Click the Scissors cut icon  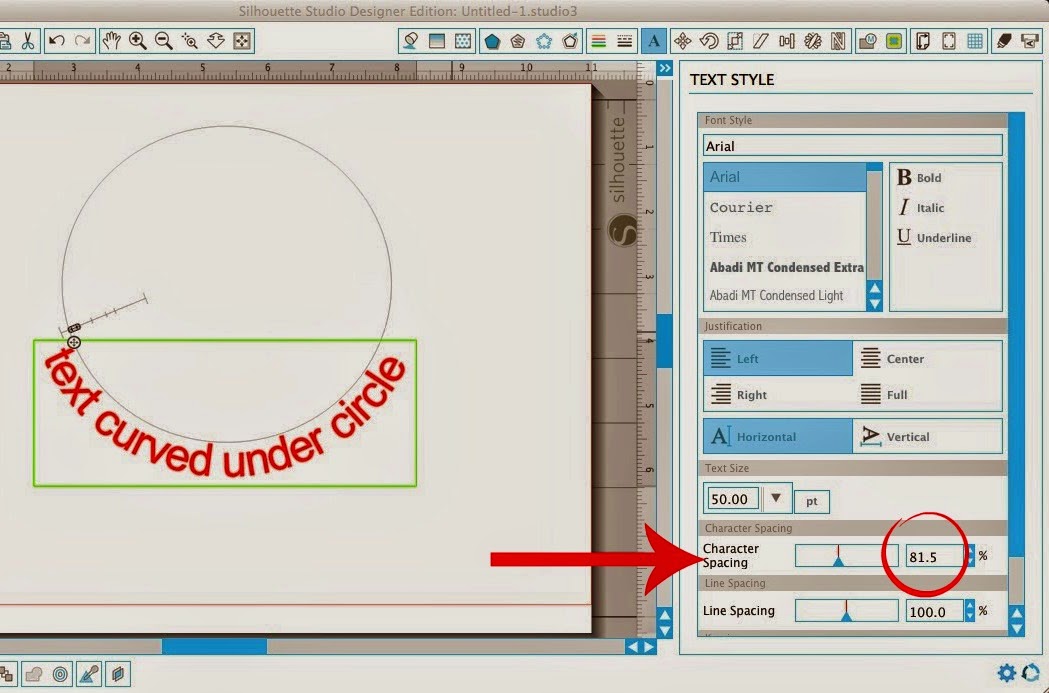27,41
